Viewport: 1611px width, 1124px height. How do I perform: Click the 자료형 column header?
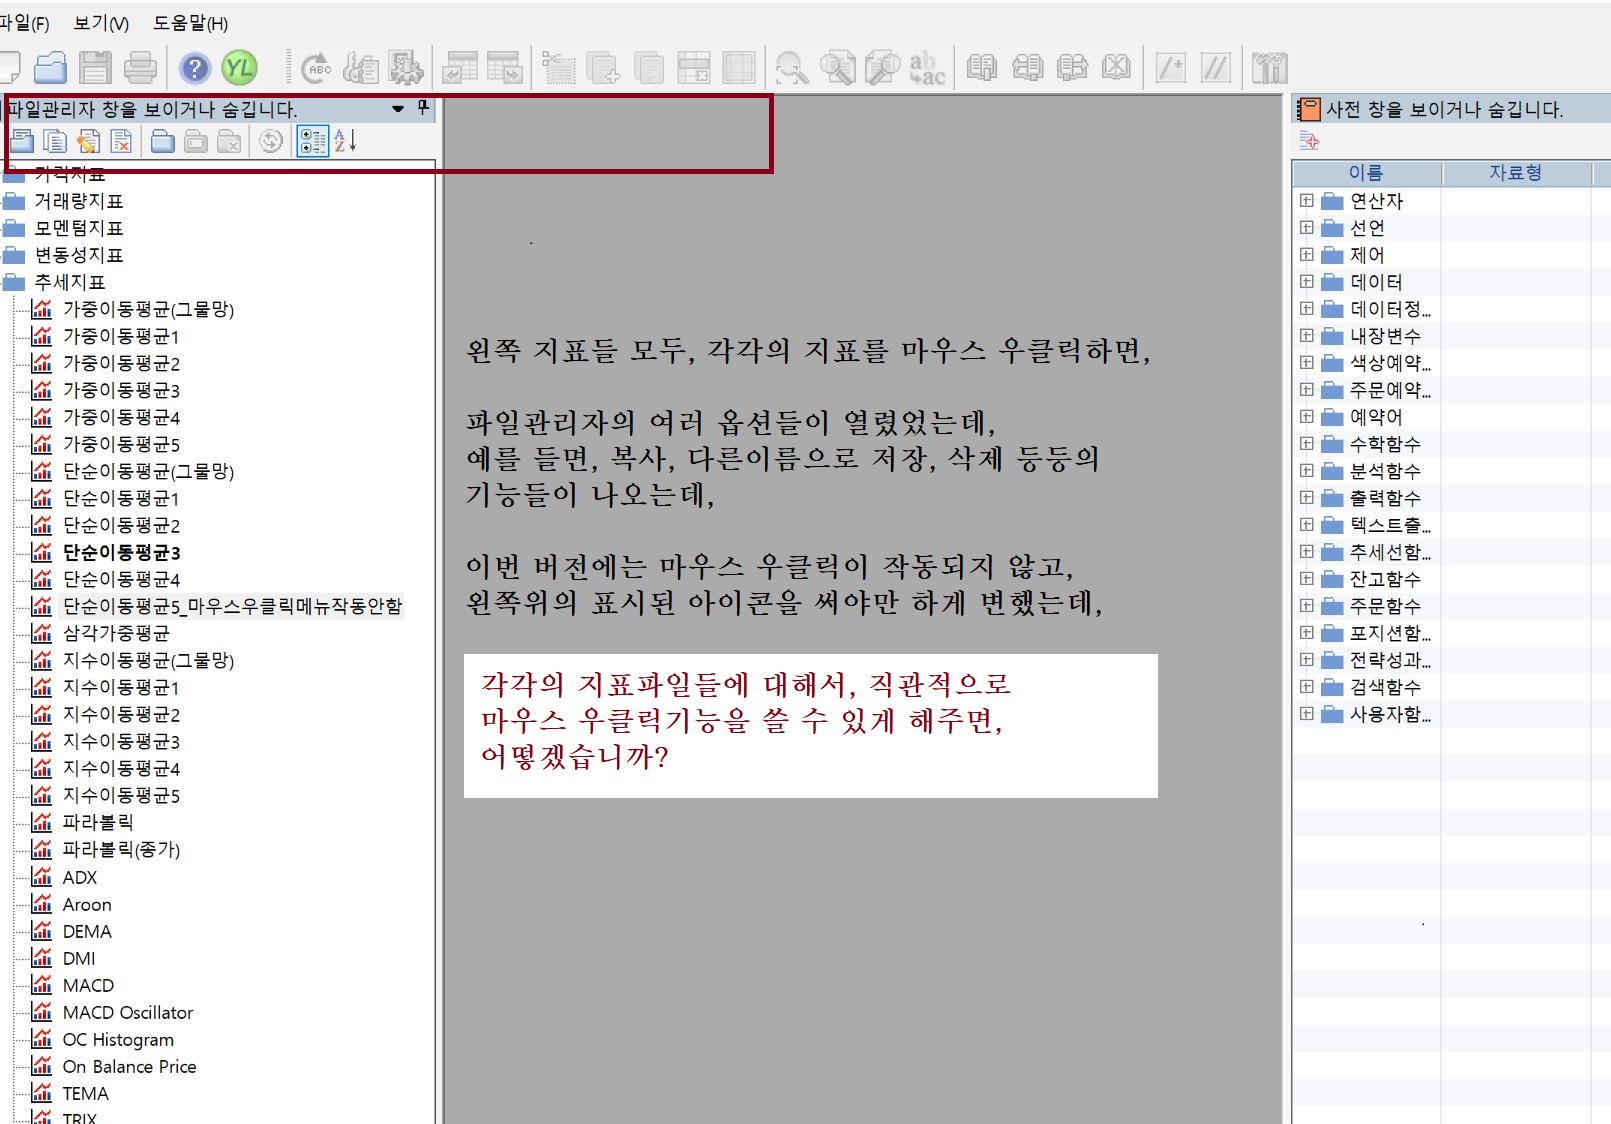pos(1515,173)
